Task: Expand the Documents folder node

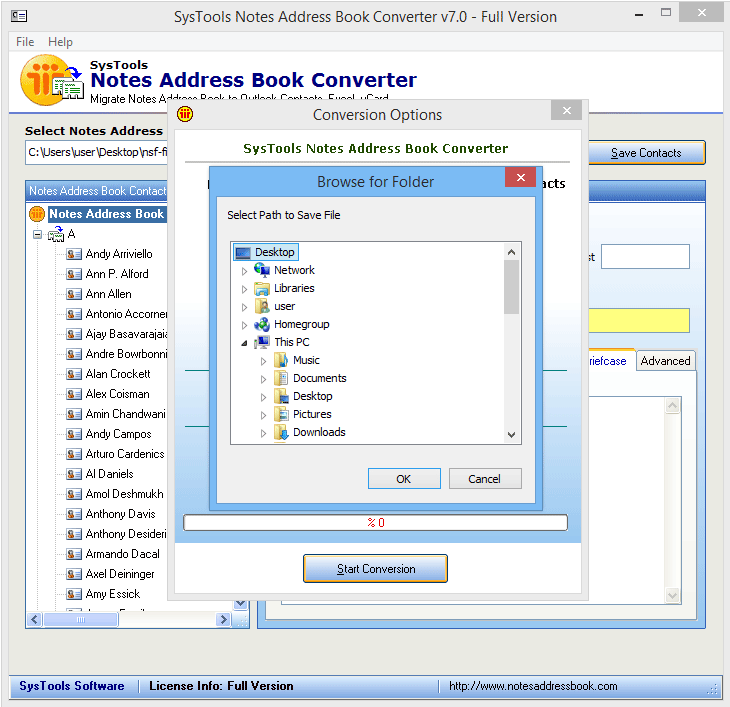Action: pyautogui.click(x=263, y=379)
